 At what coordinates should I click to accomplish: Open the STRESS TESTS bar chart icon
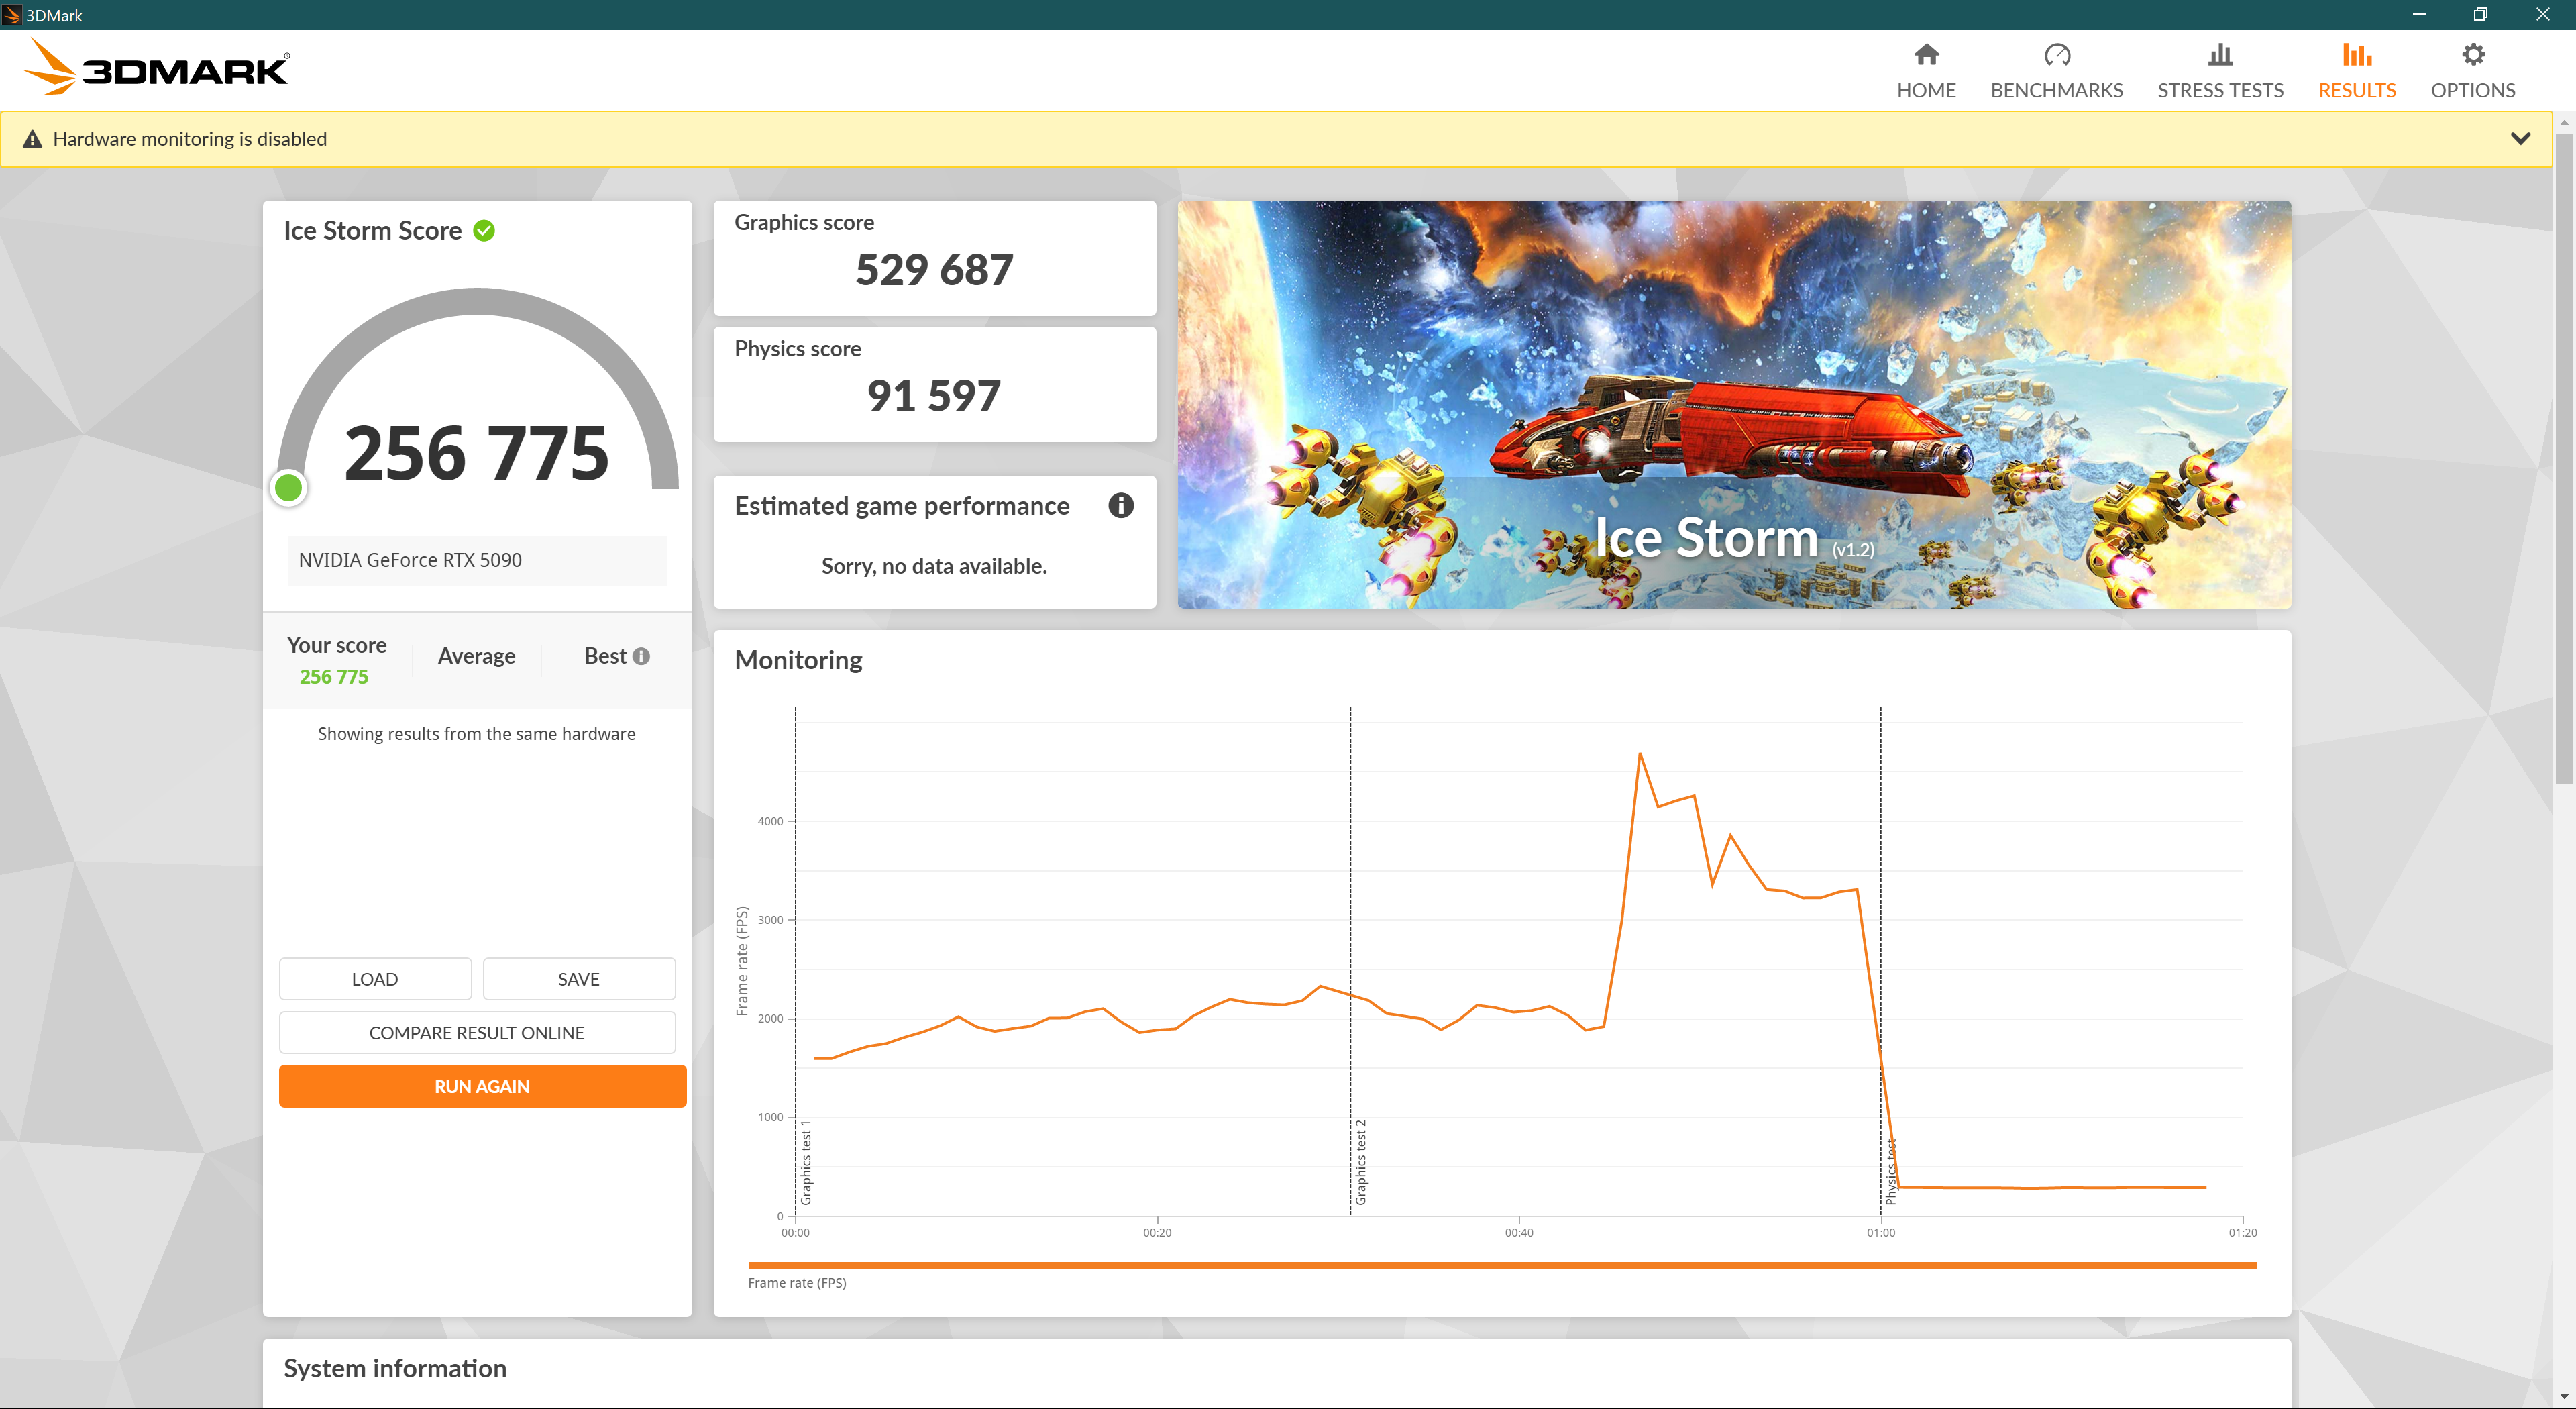coord(2220,54)
